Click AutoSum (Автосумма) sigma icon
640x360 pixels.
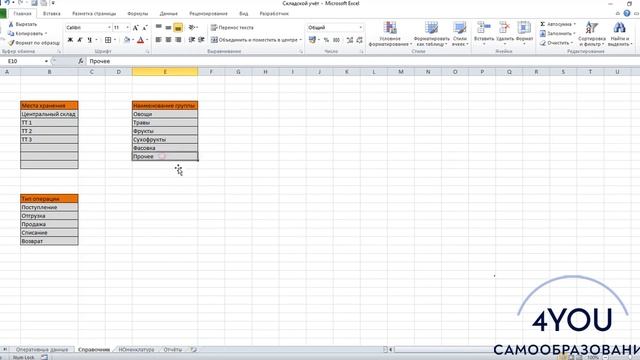542,24
